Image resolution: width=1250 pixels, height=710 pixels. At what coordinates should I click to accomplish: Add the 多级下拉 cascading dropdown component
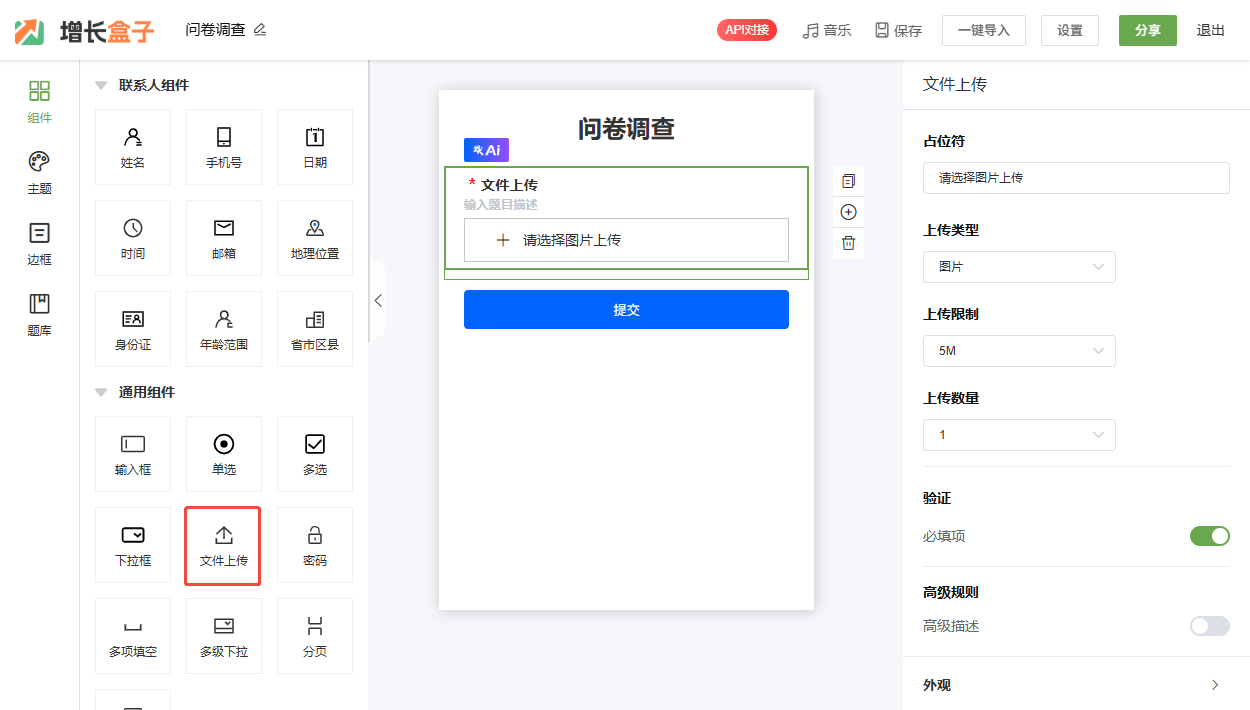(x=224, y=636)
